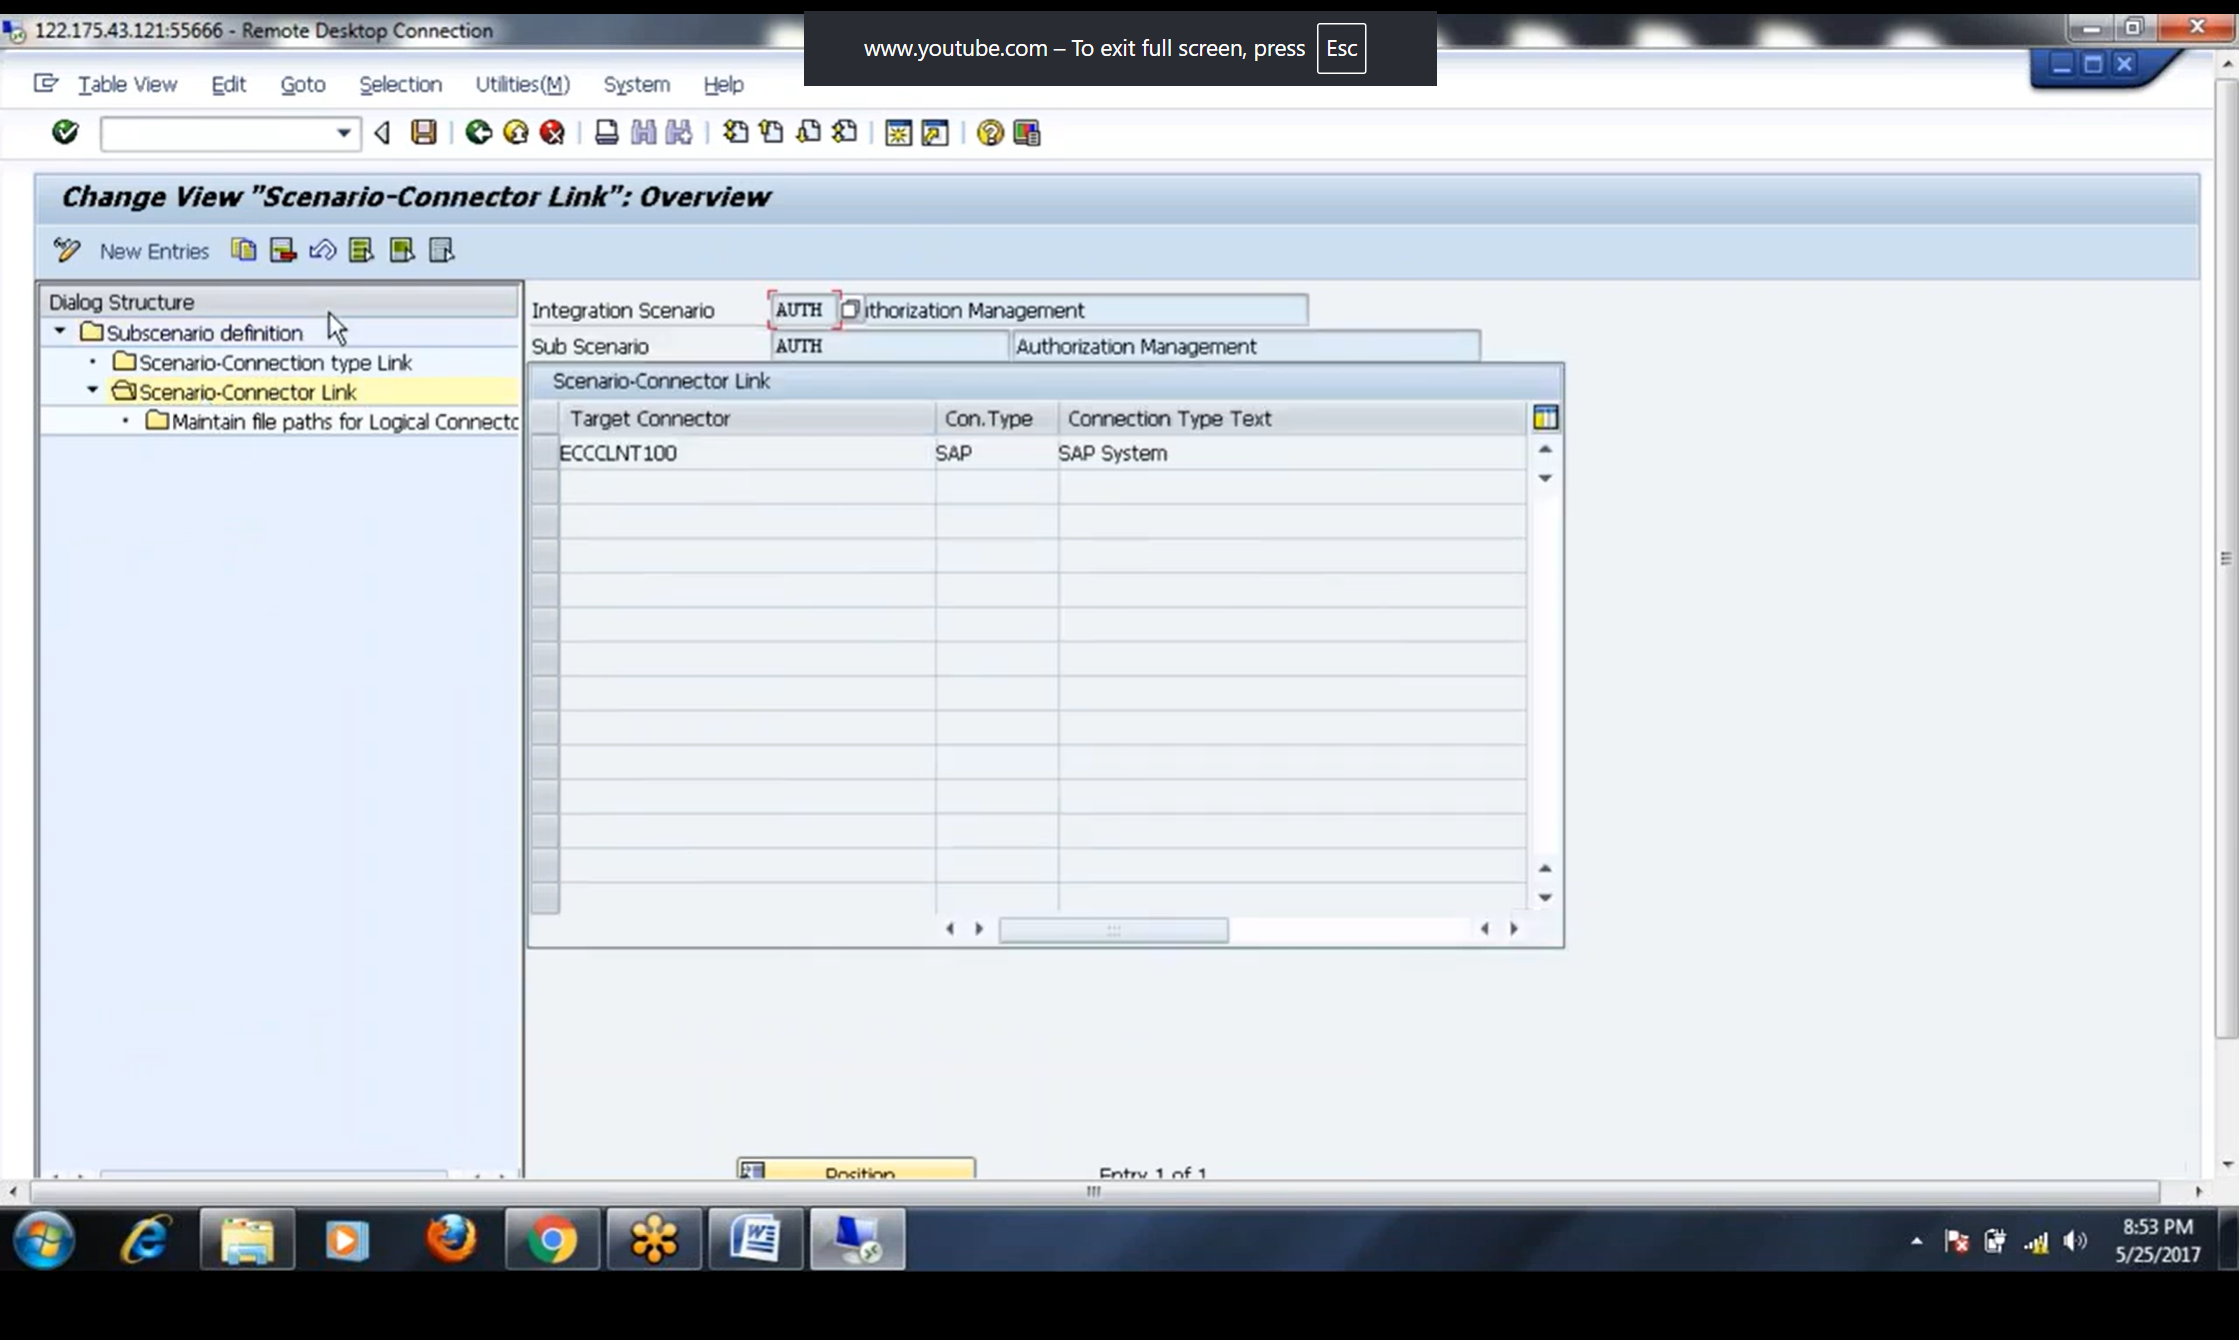Click the Target Connector column header
Image resolution: width=2239 pixels, height=1340 pixels.
(746, 418)
